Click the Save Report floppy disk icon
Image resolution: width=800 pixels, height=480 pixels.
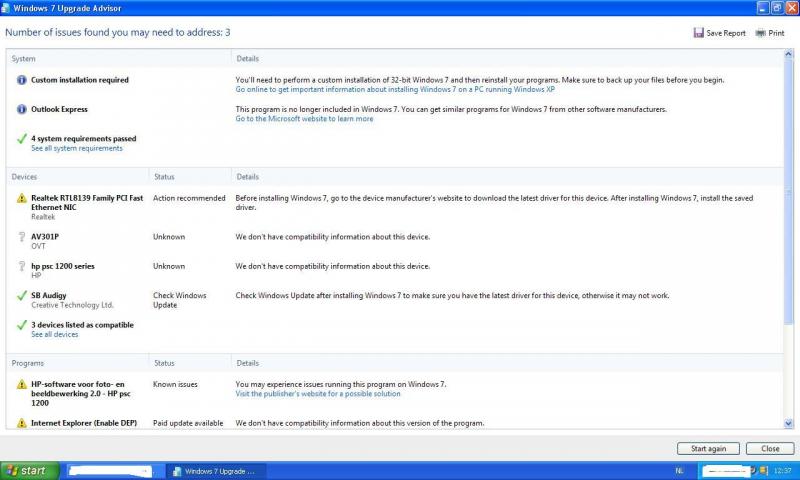pyautogui.click(x=698, y=33)
